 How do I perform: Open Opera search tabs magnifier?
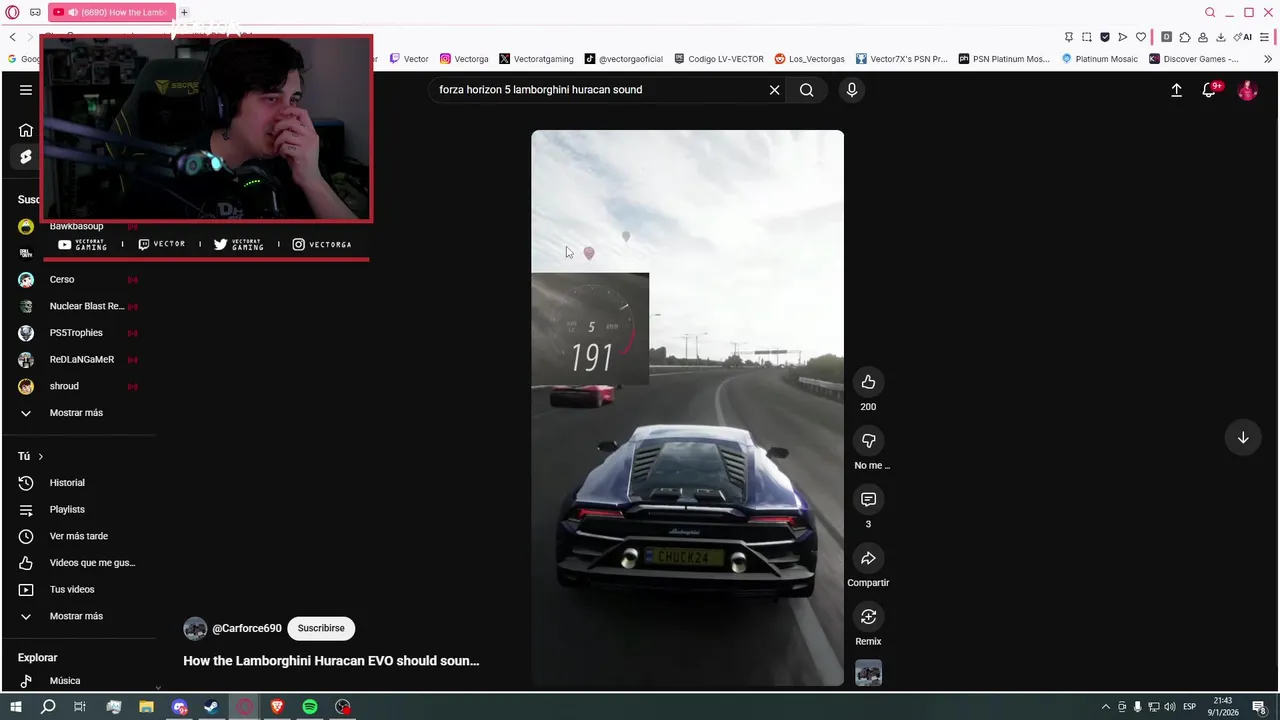click(x=1210, y=12)
